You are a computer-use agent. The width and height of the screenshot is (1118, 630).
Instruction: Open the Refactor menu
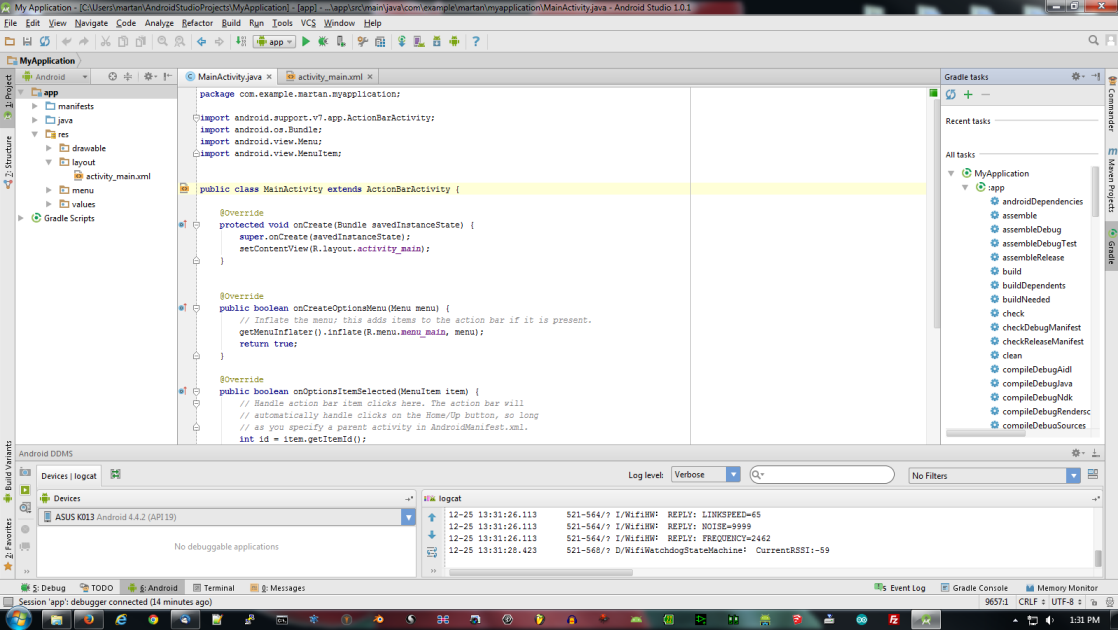tap(197, 22)
